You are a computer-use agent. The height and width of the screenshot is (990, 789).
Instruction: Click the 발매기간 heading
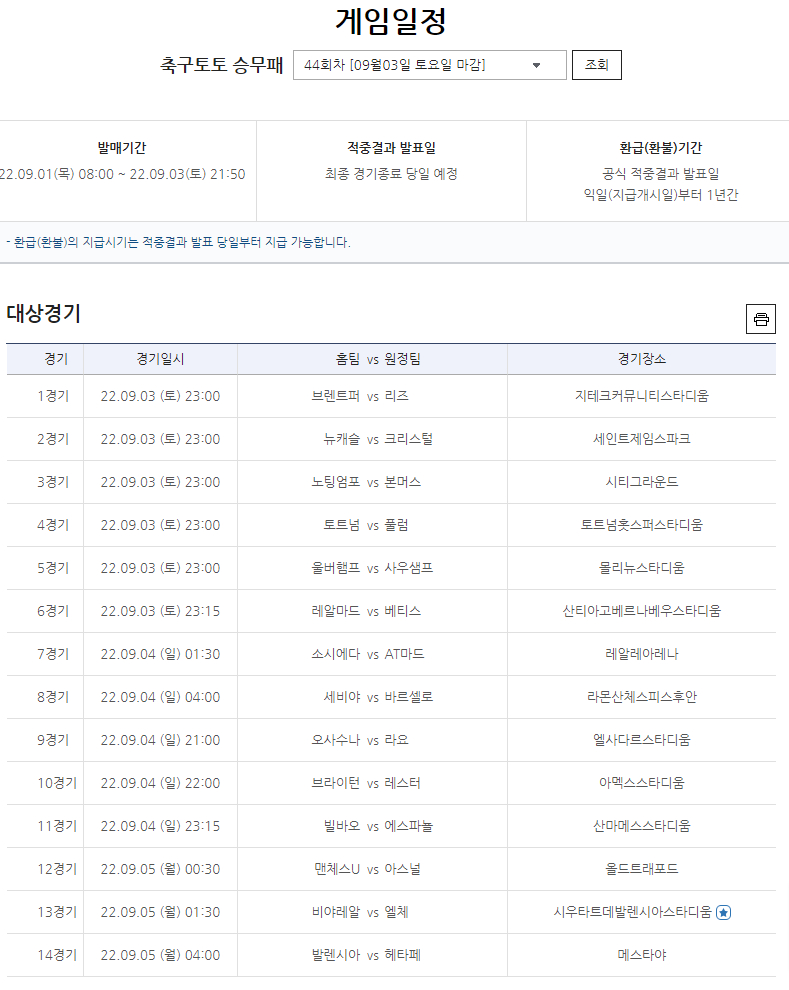click(121, 148)
